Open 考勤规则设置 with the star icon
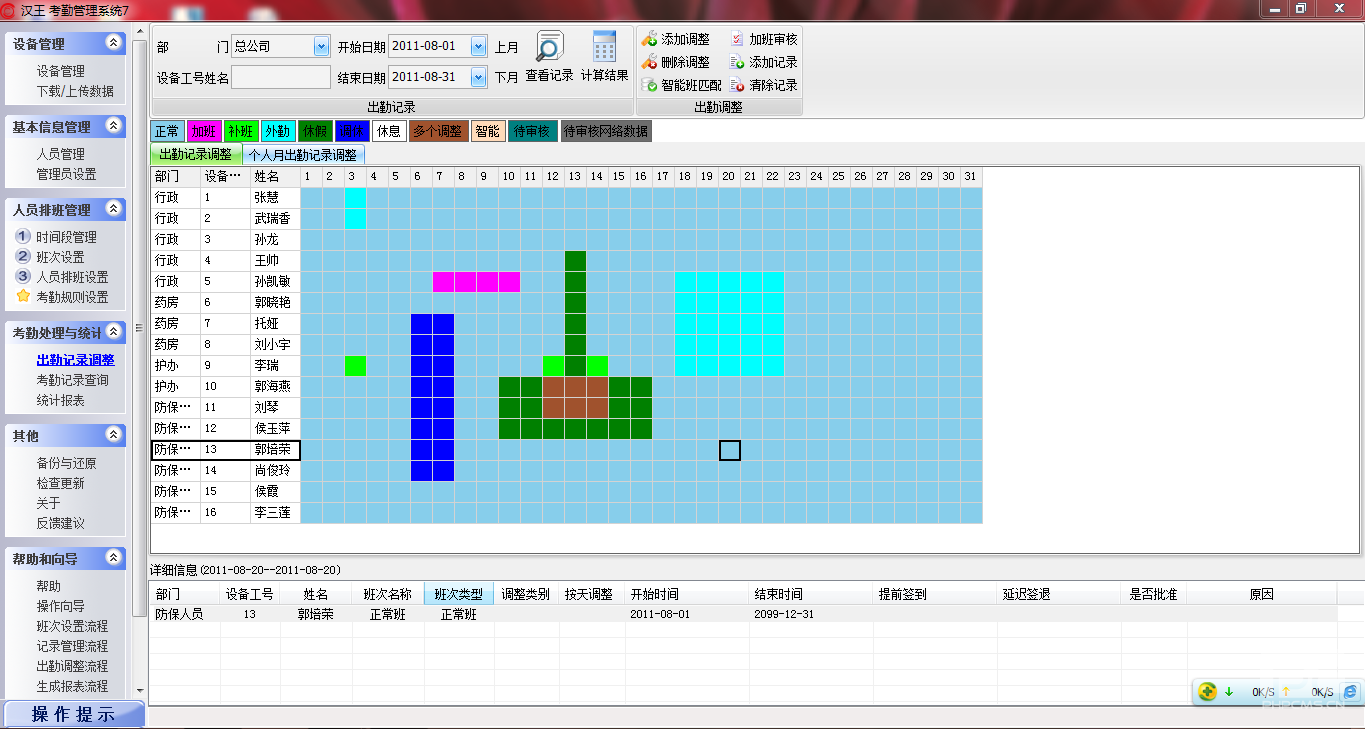Image resolution: width=1365 pixels, height=729 pixels. coord(23,297)
